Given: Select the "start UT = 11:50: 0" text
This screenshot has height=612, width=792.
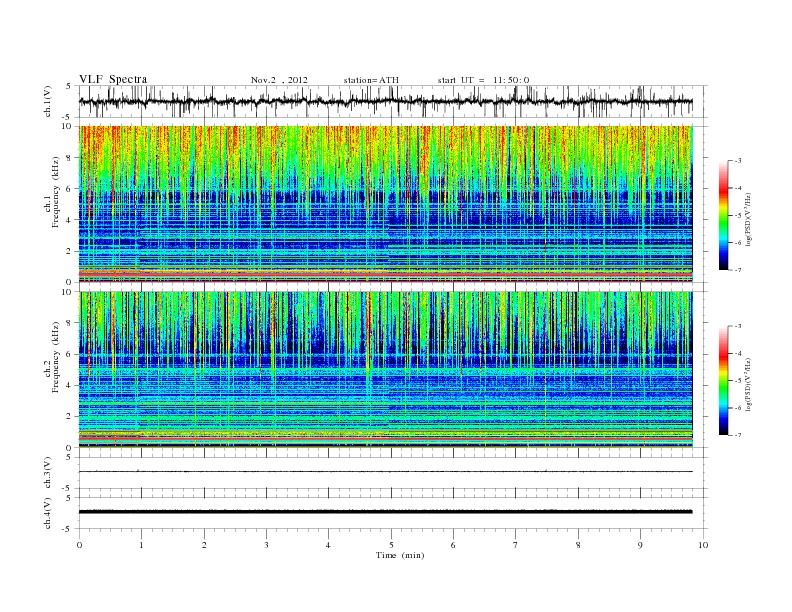Looking at the screenshot, I should click(483, 80).
